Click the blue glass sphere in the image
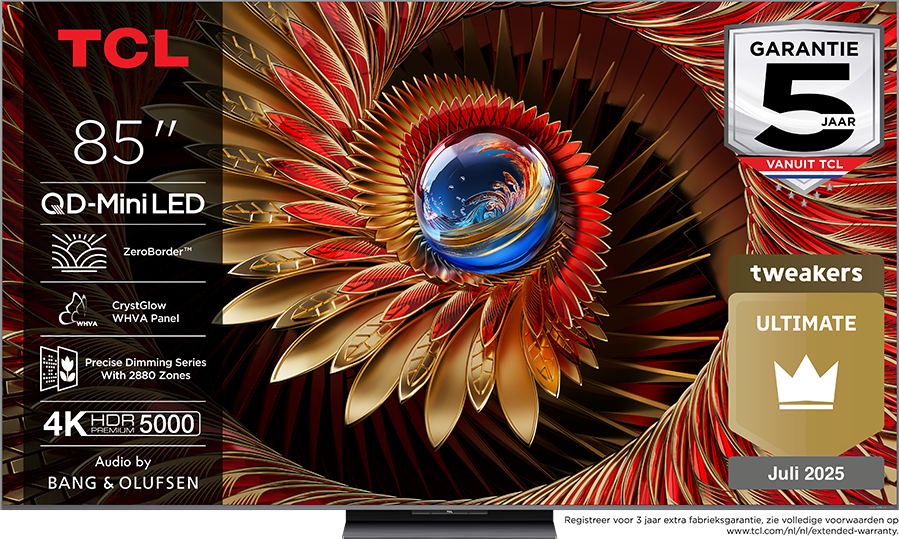Image resolution: width=899 pixels, height=539 pixels. (x=486, y=201)
